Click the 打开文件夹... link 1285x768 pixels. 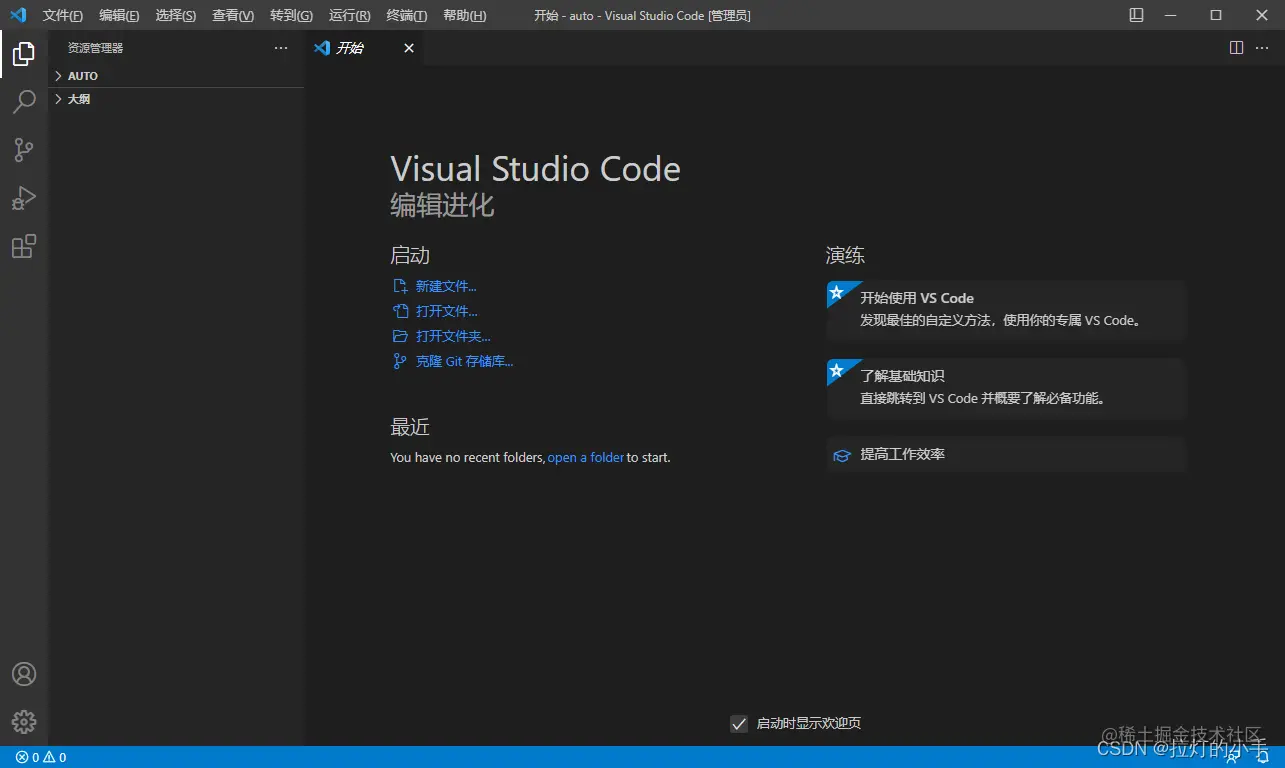453,336
